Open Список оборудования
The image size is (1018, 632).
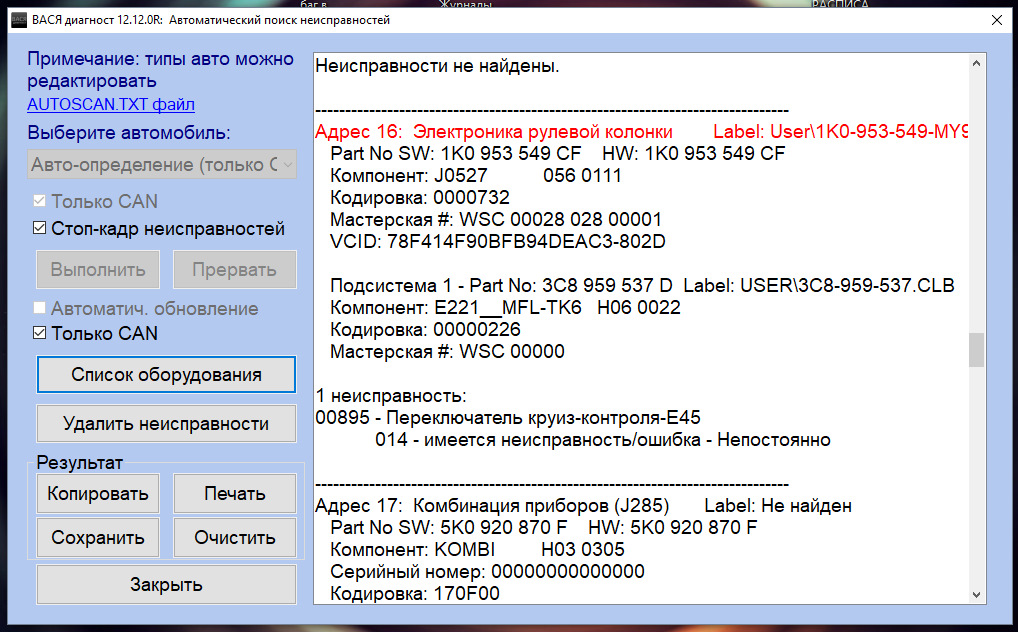(166, 375)
